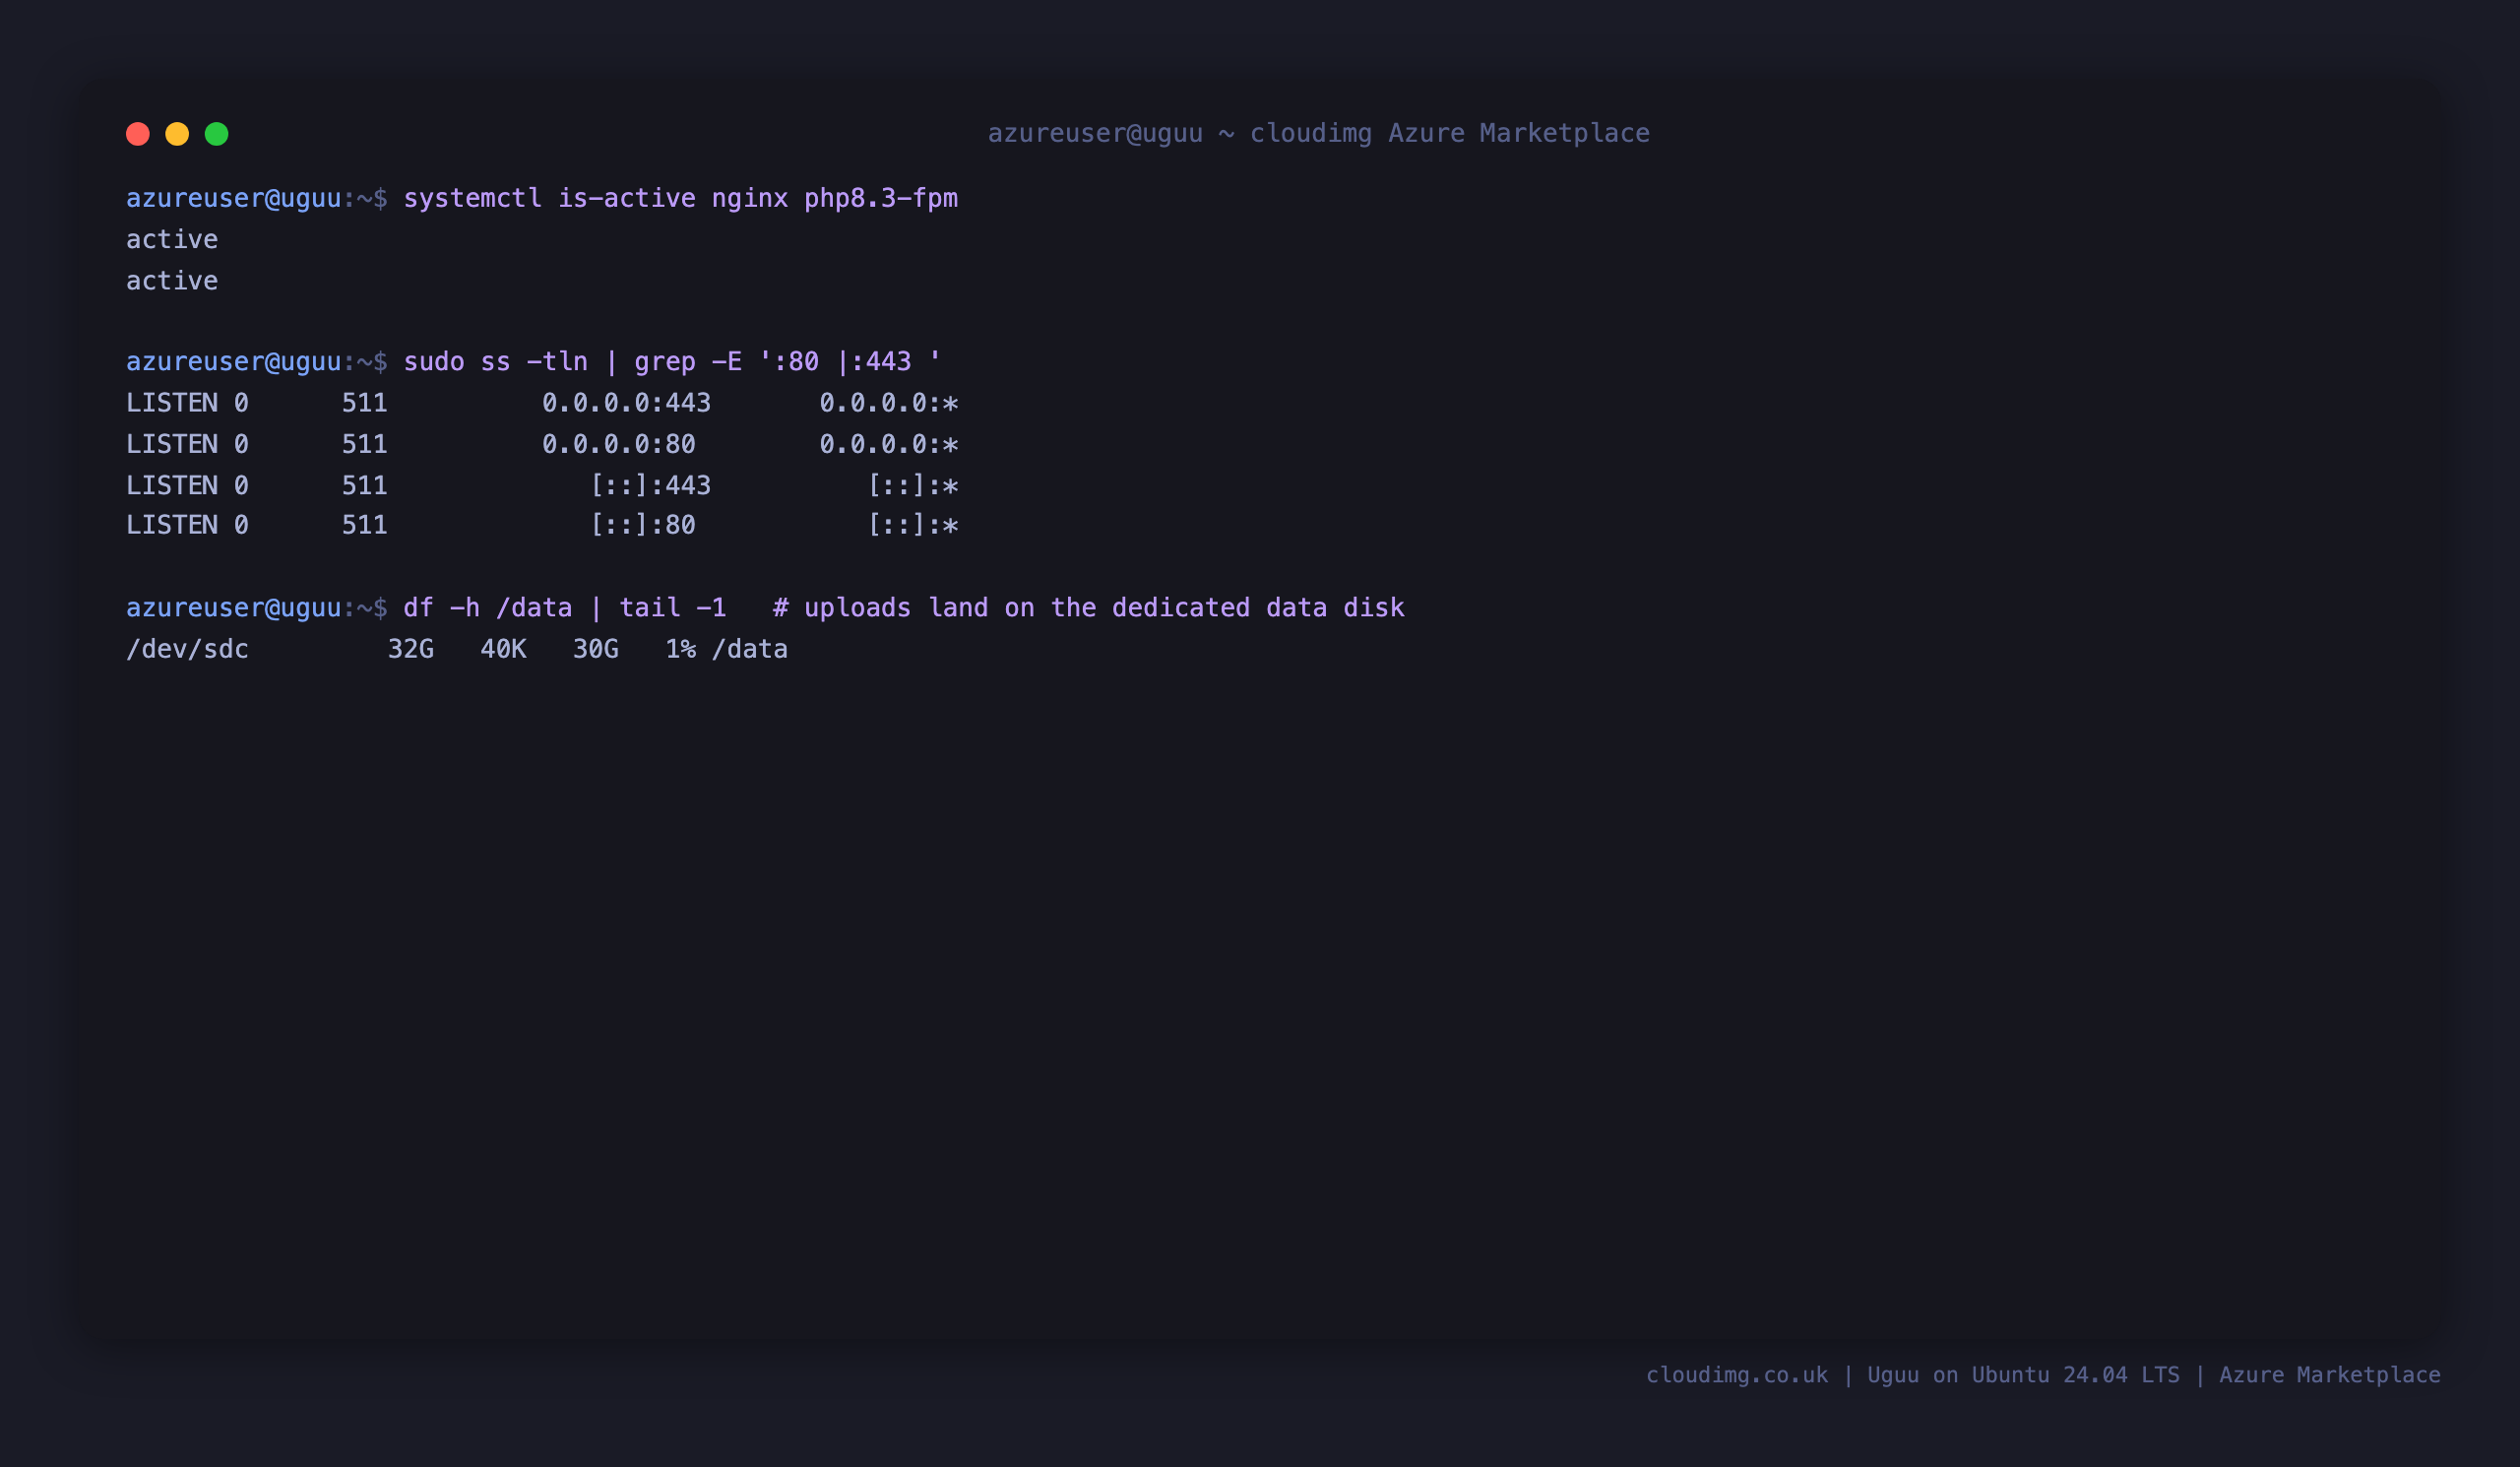Click the local address '[::]:443'
Viewport: 2520px width, 1467px height.
[x=650, y=486]
